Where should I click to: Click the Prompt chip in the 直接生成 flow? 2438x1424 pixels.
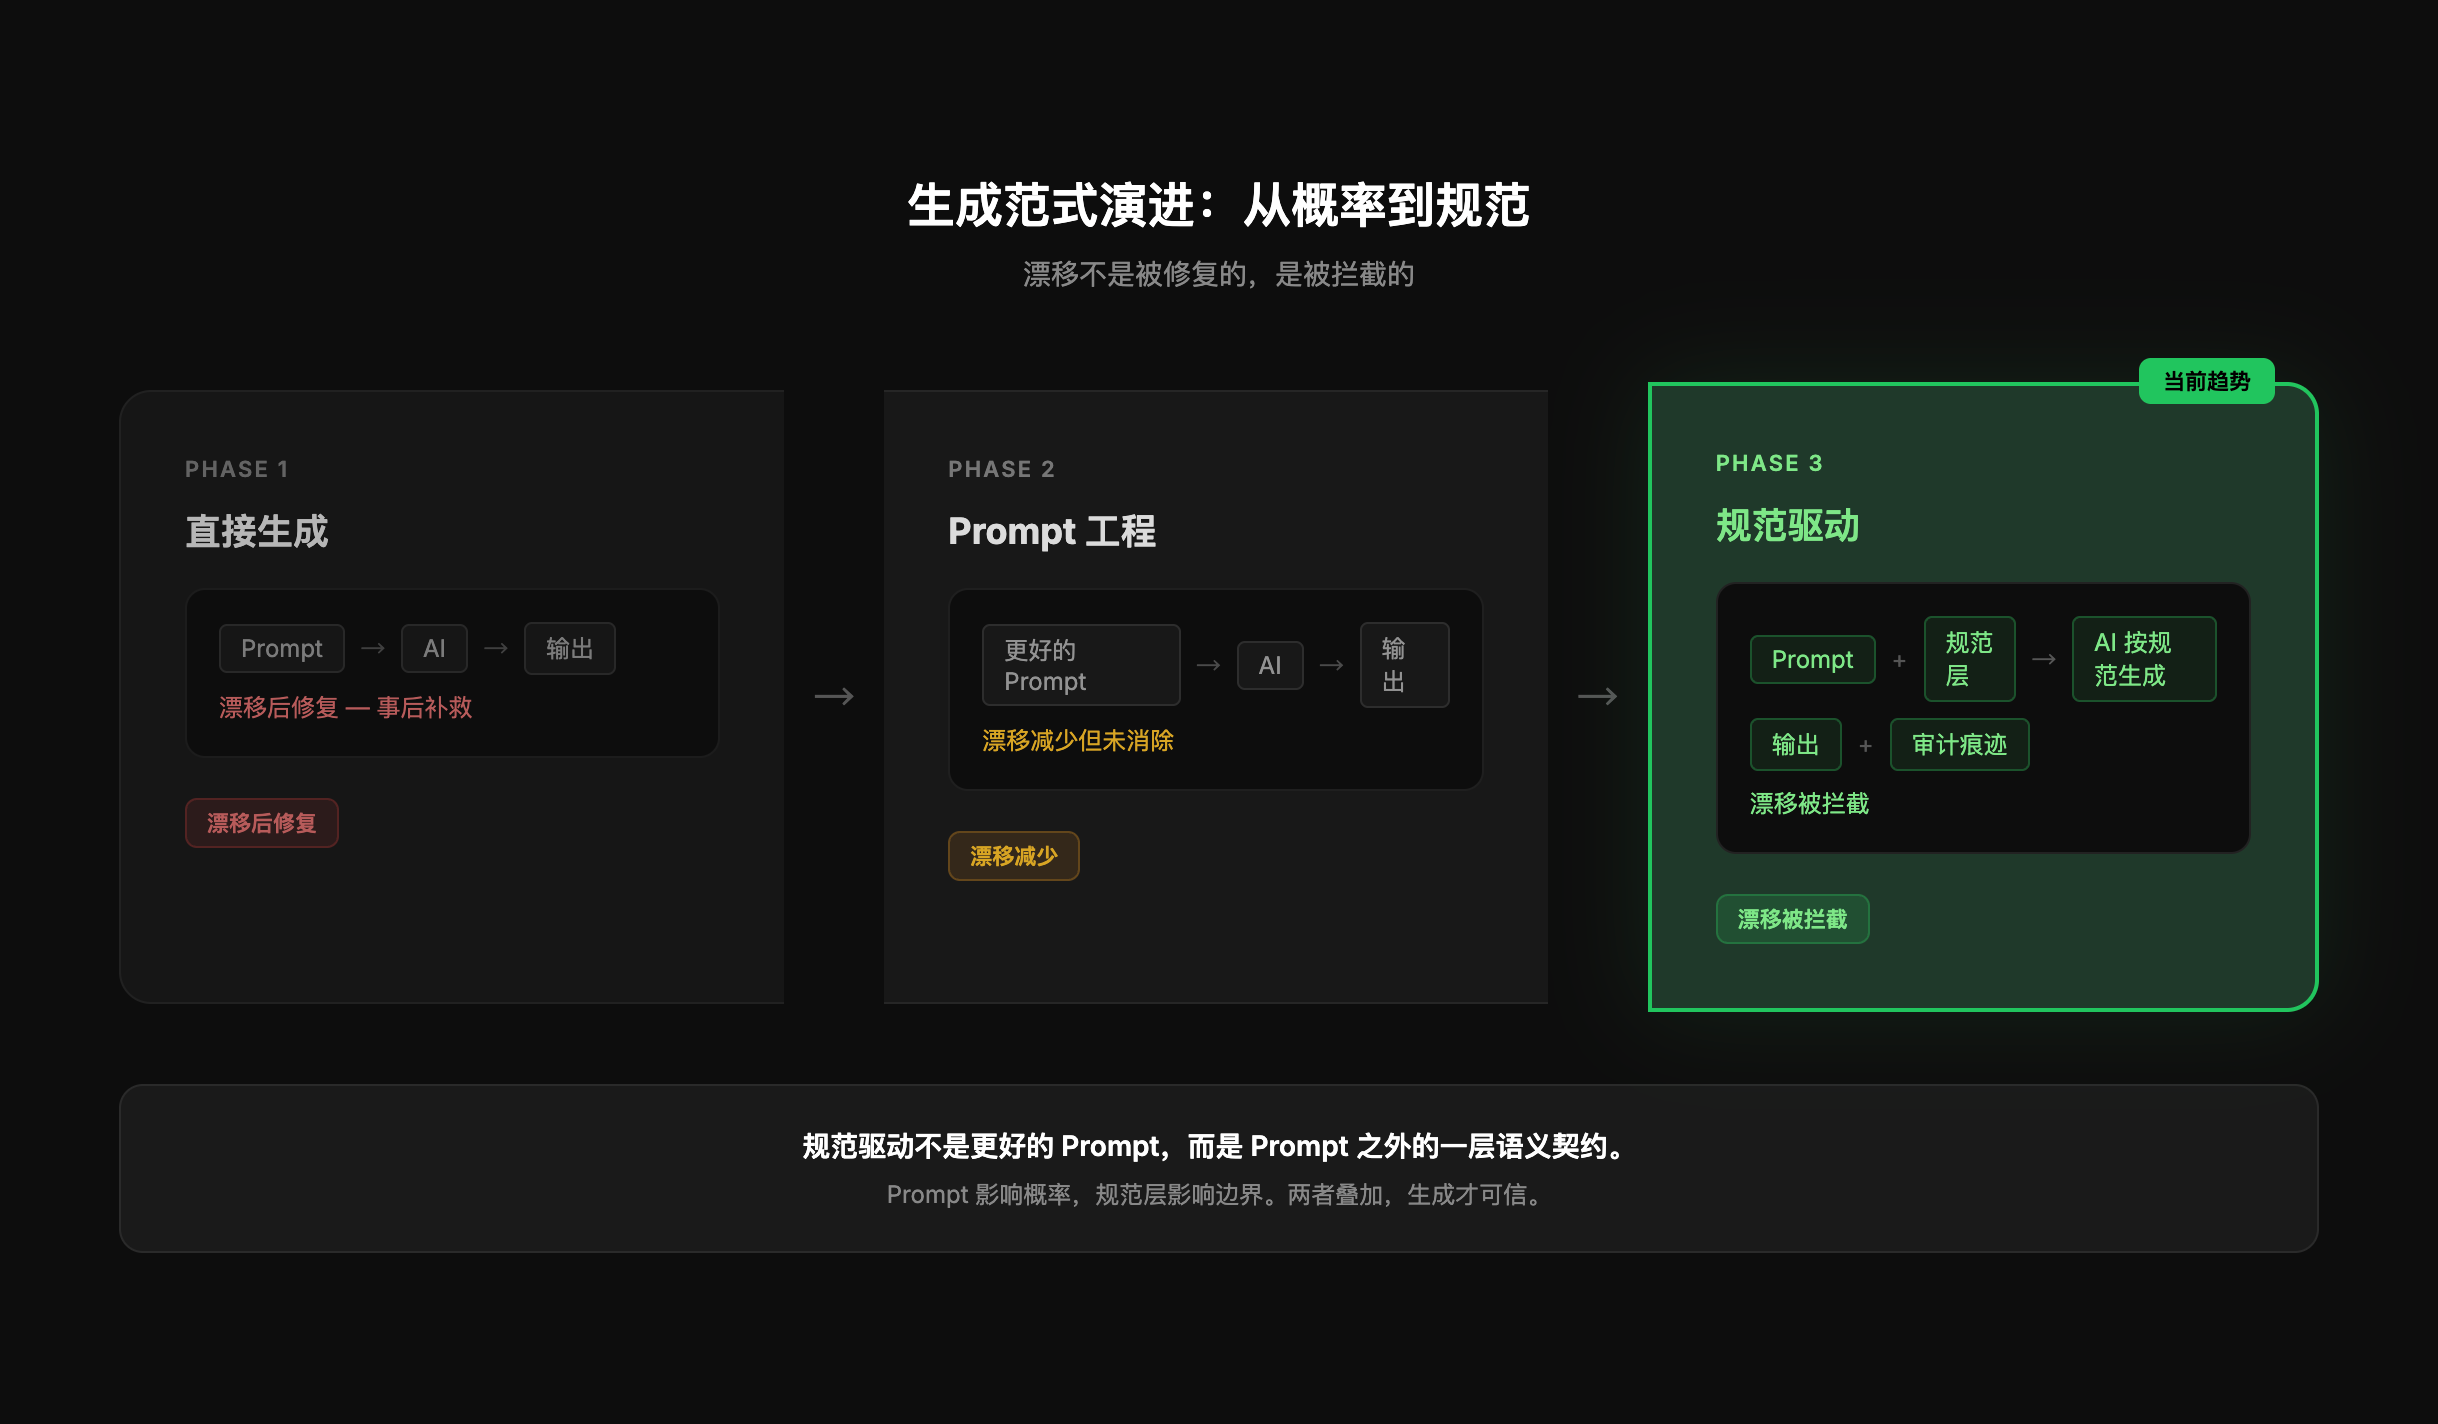point(282,648)
